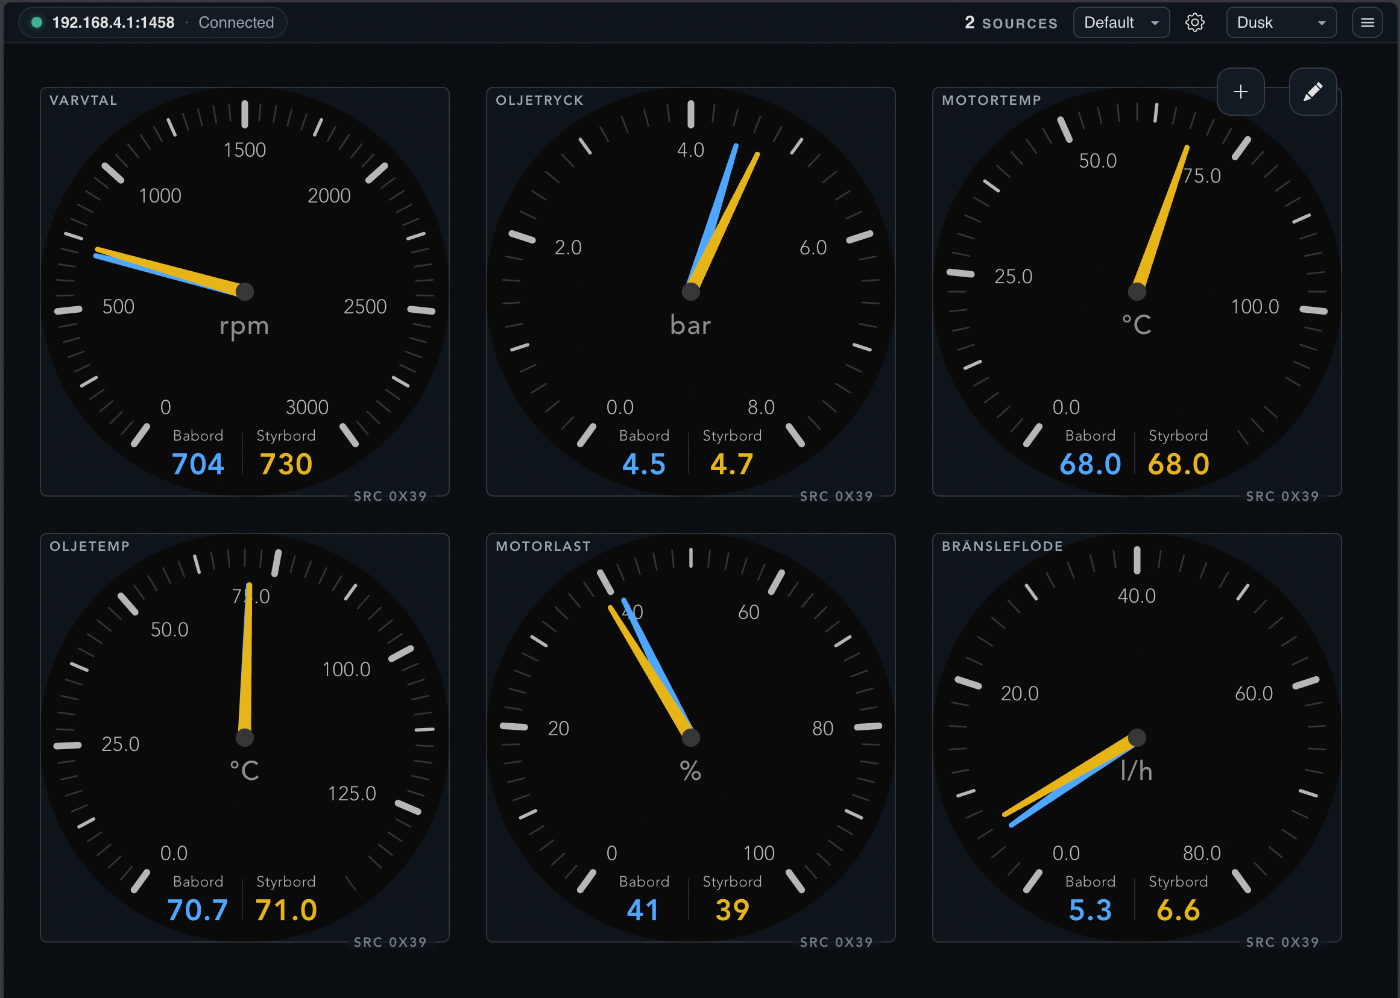Click the Babord engine load value 41
1400x998 pixels.
point(643,910)
